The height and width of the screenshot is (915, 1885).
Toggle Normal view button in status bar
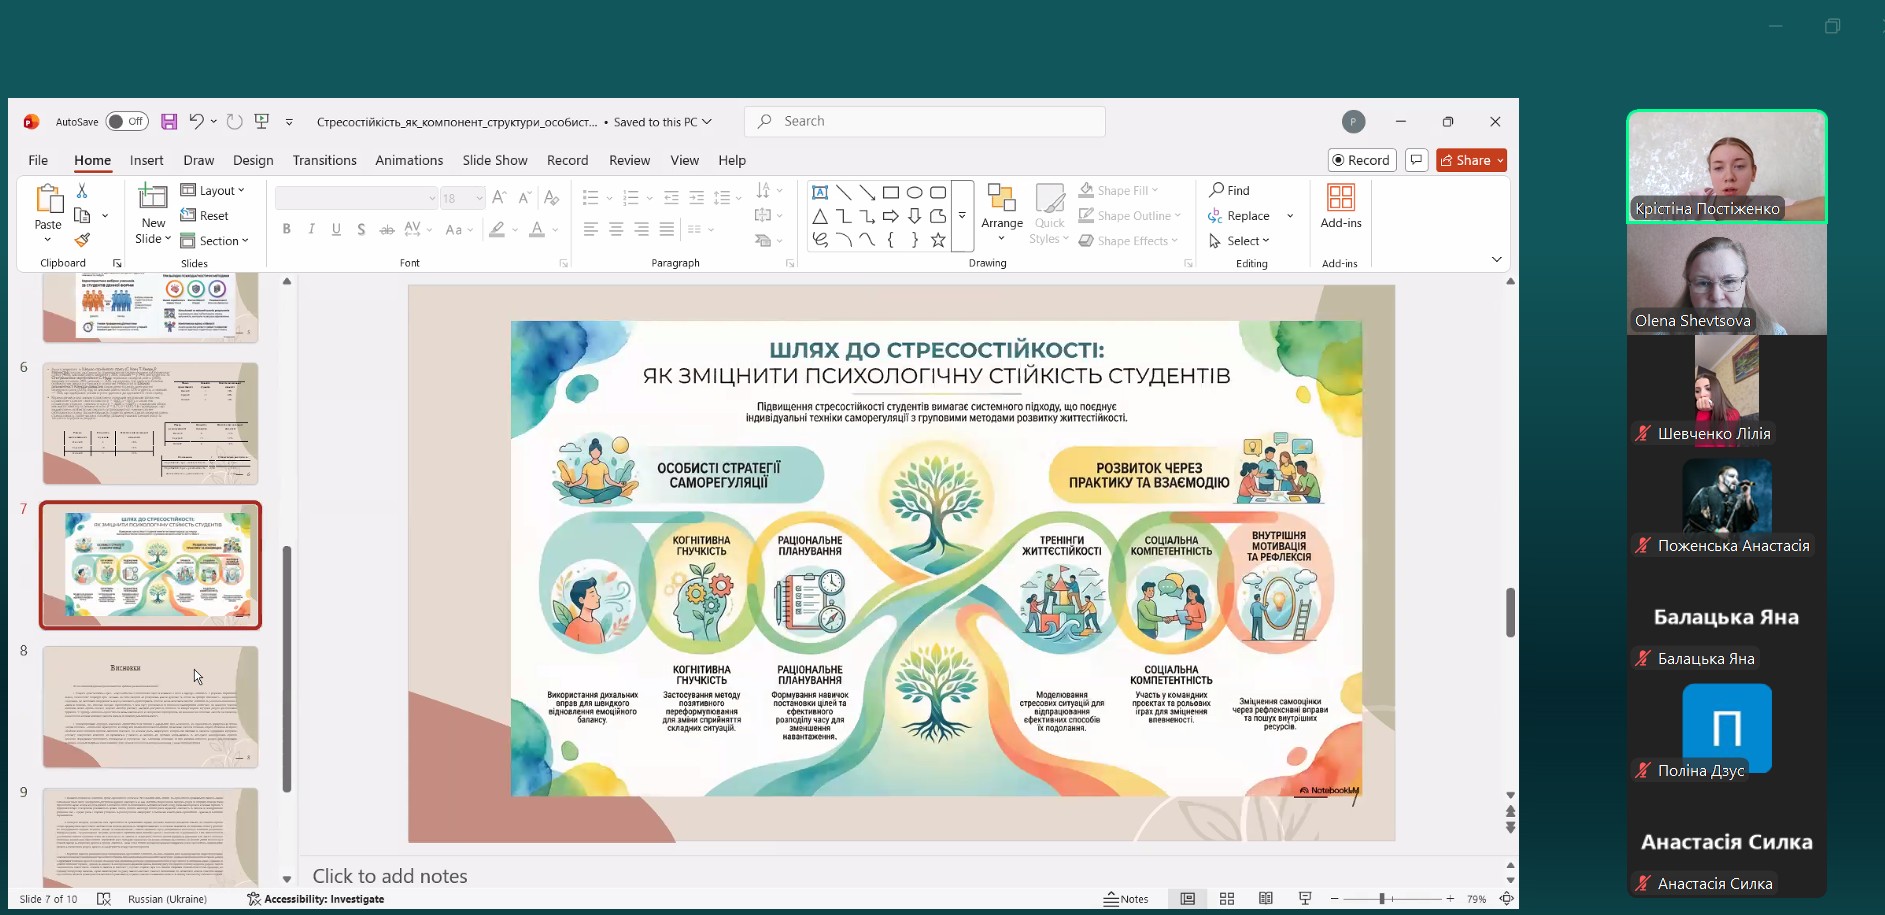1187,899
